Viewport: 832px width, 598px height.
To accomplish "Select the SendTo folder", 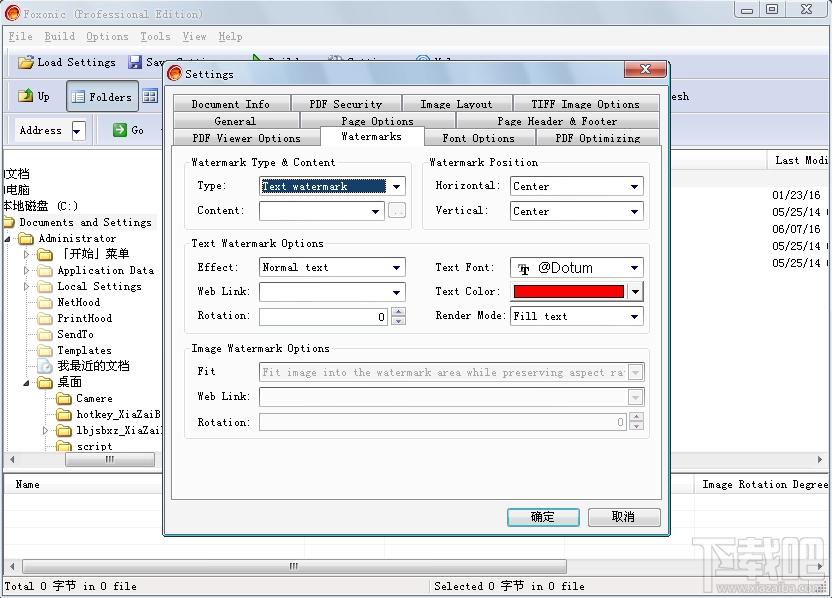I will point(75,334).
